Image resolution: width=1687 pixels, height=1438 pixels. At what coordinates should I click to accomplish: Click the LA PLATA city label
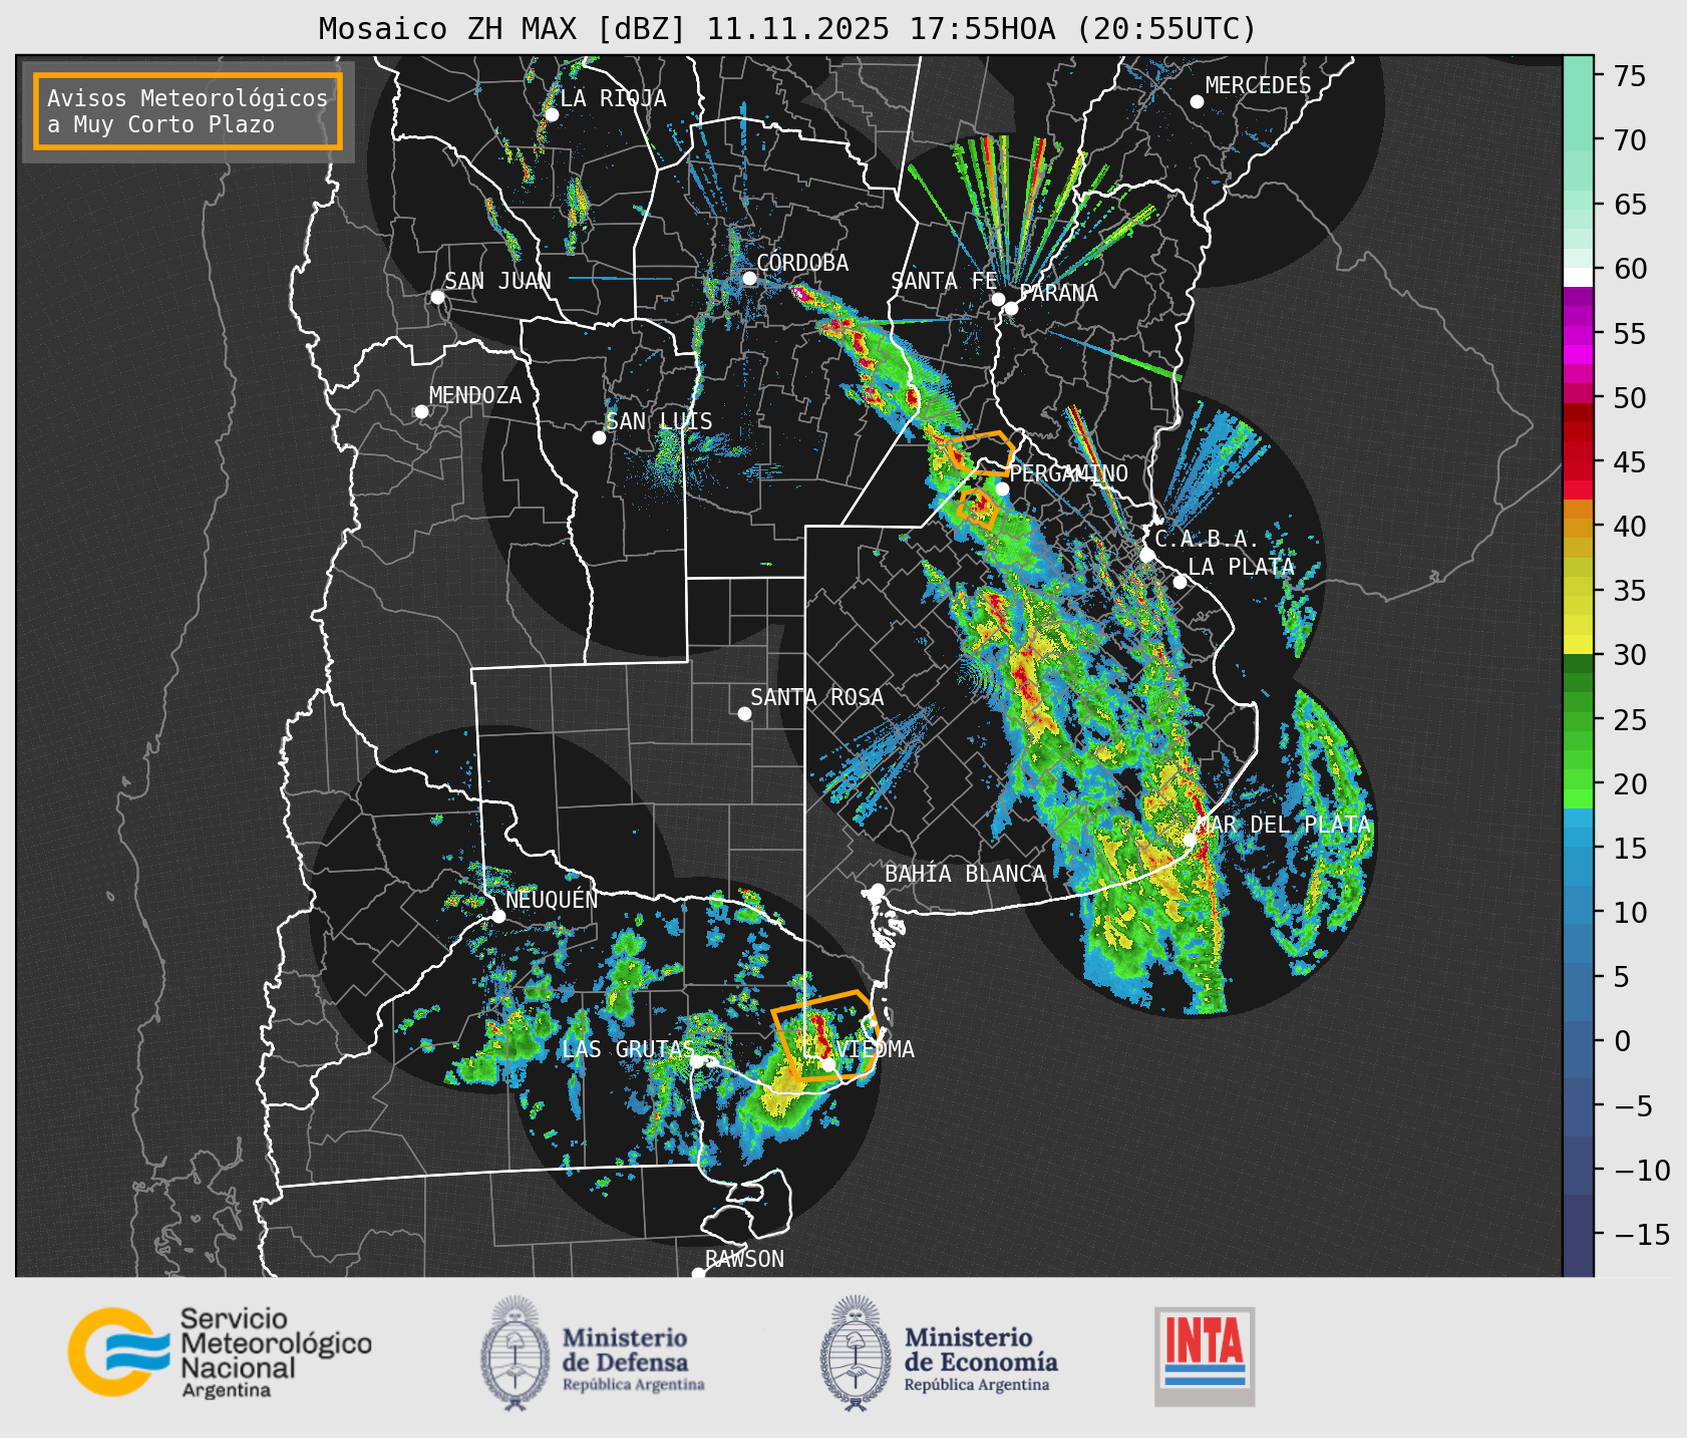1241,567
